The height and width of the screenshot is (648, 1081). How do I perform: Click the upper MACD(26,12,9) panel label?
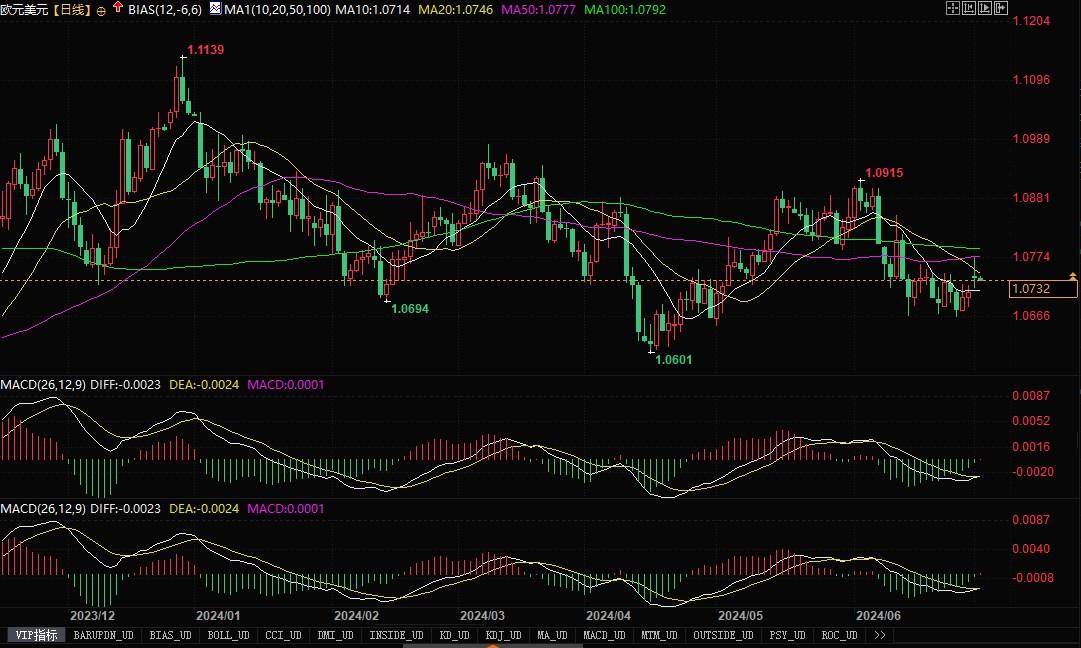click(44, 385)
